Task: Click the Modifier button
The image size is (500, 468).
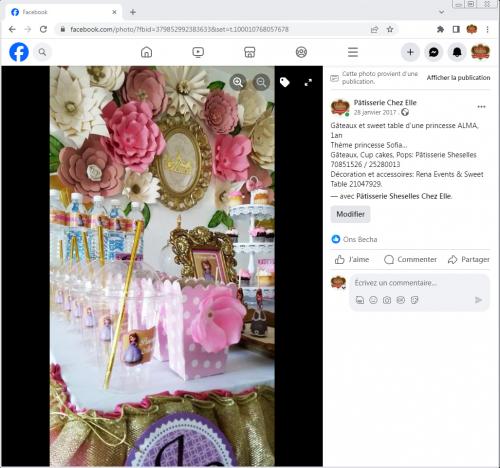Action: (350, 214)
